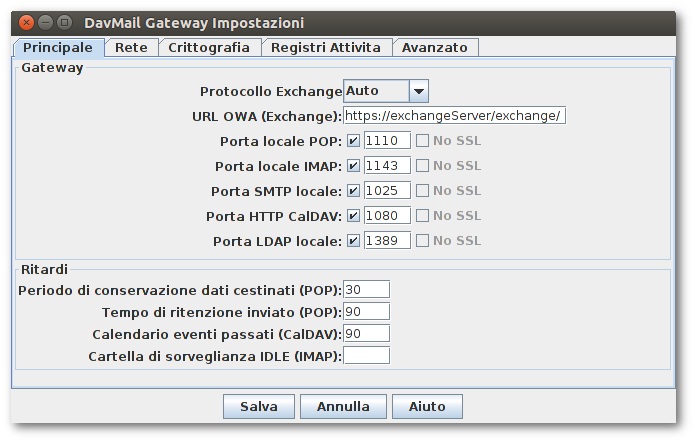Select the Periodo di conservazione dati cestinati field
Screen dimensions: 695x442
point(366,289)
